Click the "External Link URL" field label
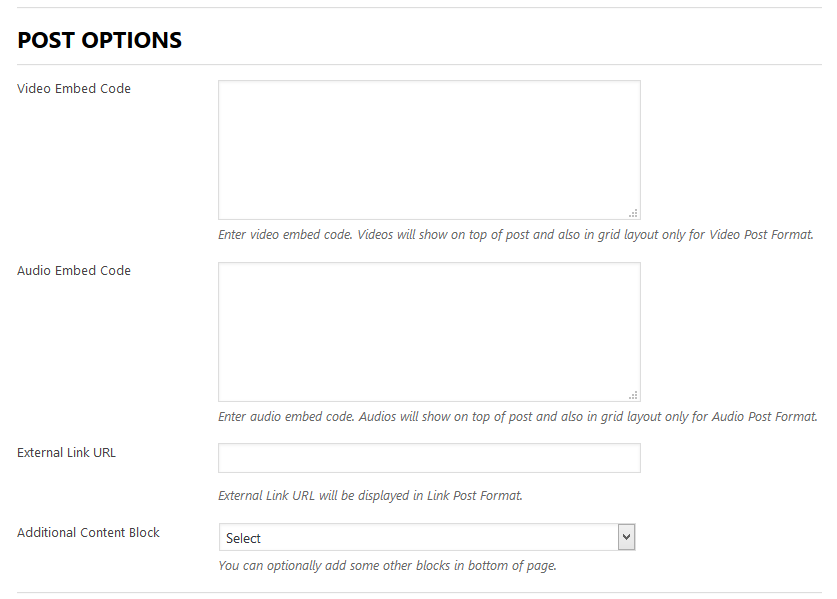This screenshot has width=837, height=599. point(66,453)
